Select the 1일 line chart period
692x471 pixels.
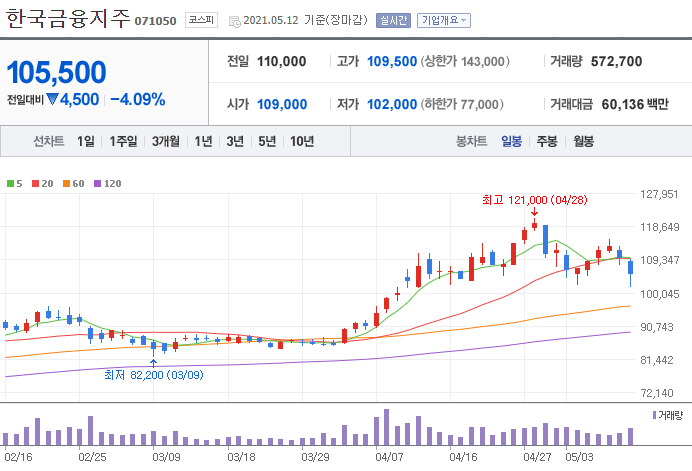(86, 141)
